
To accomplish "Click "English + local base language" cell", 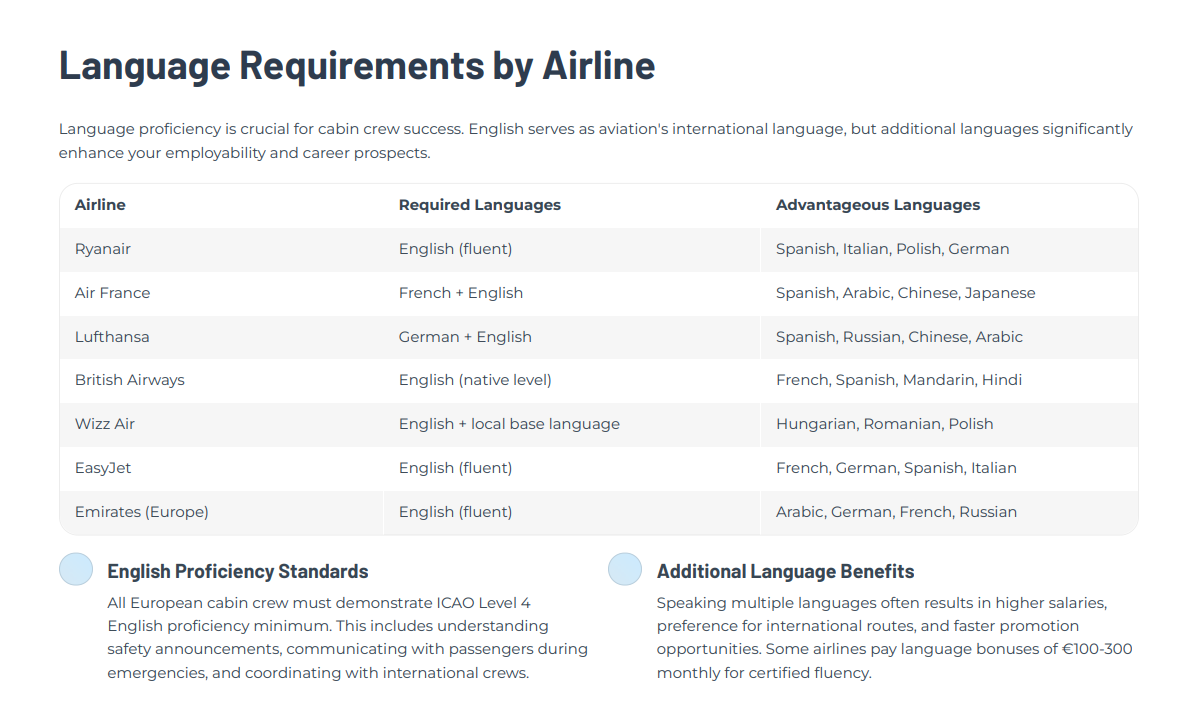I will click(x=509, y=424).
